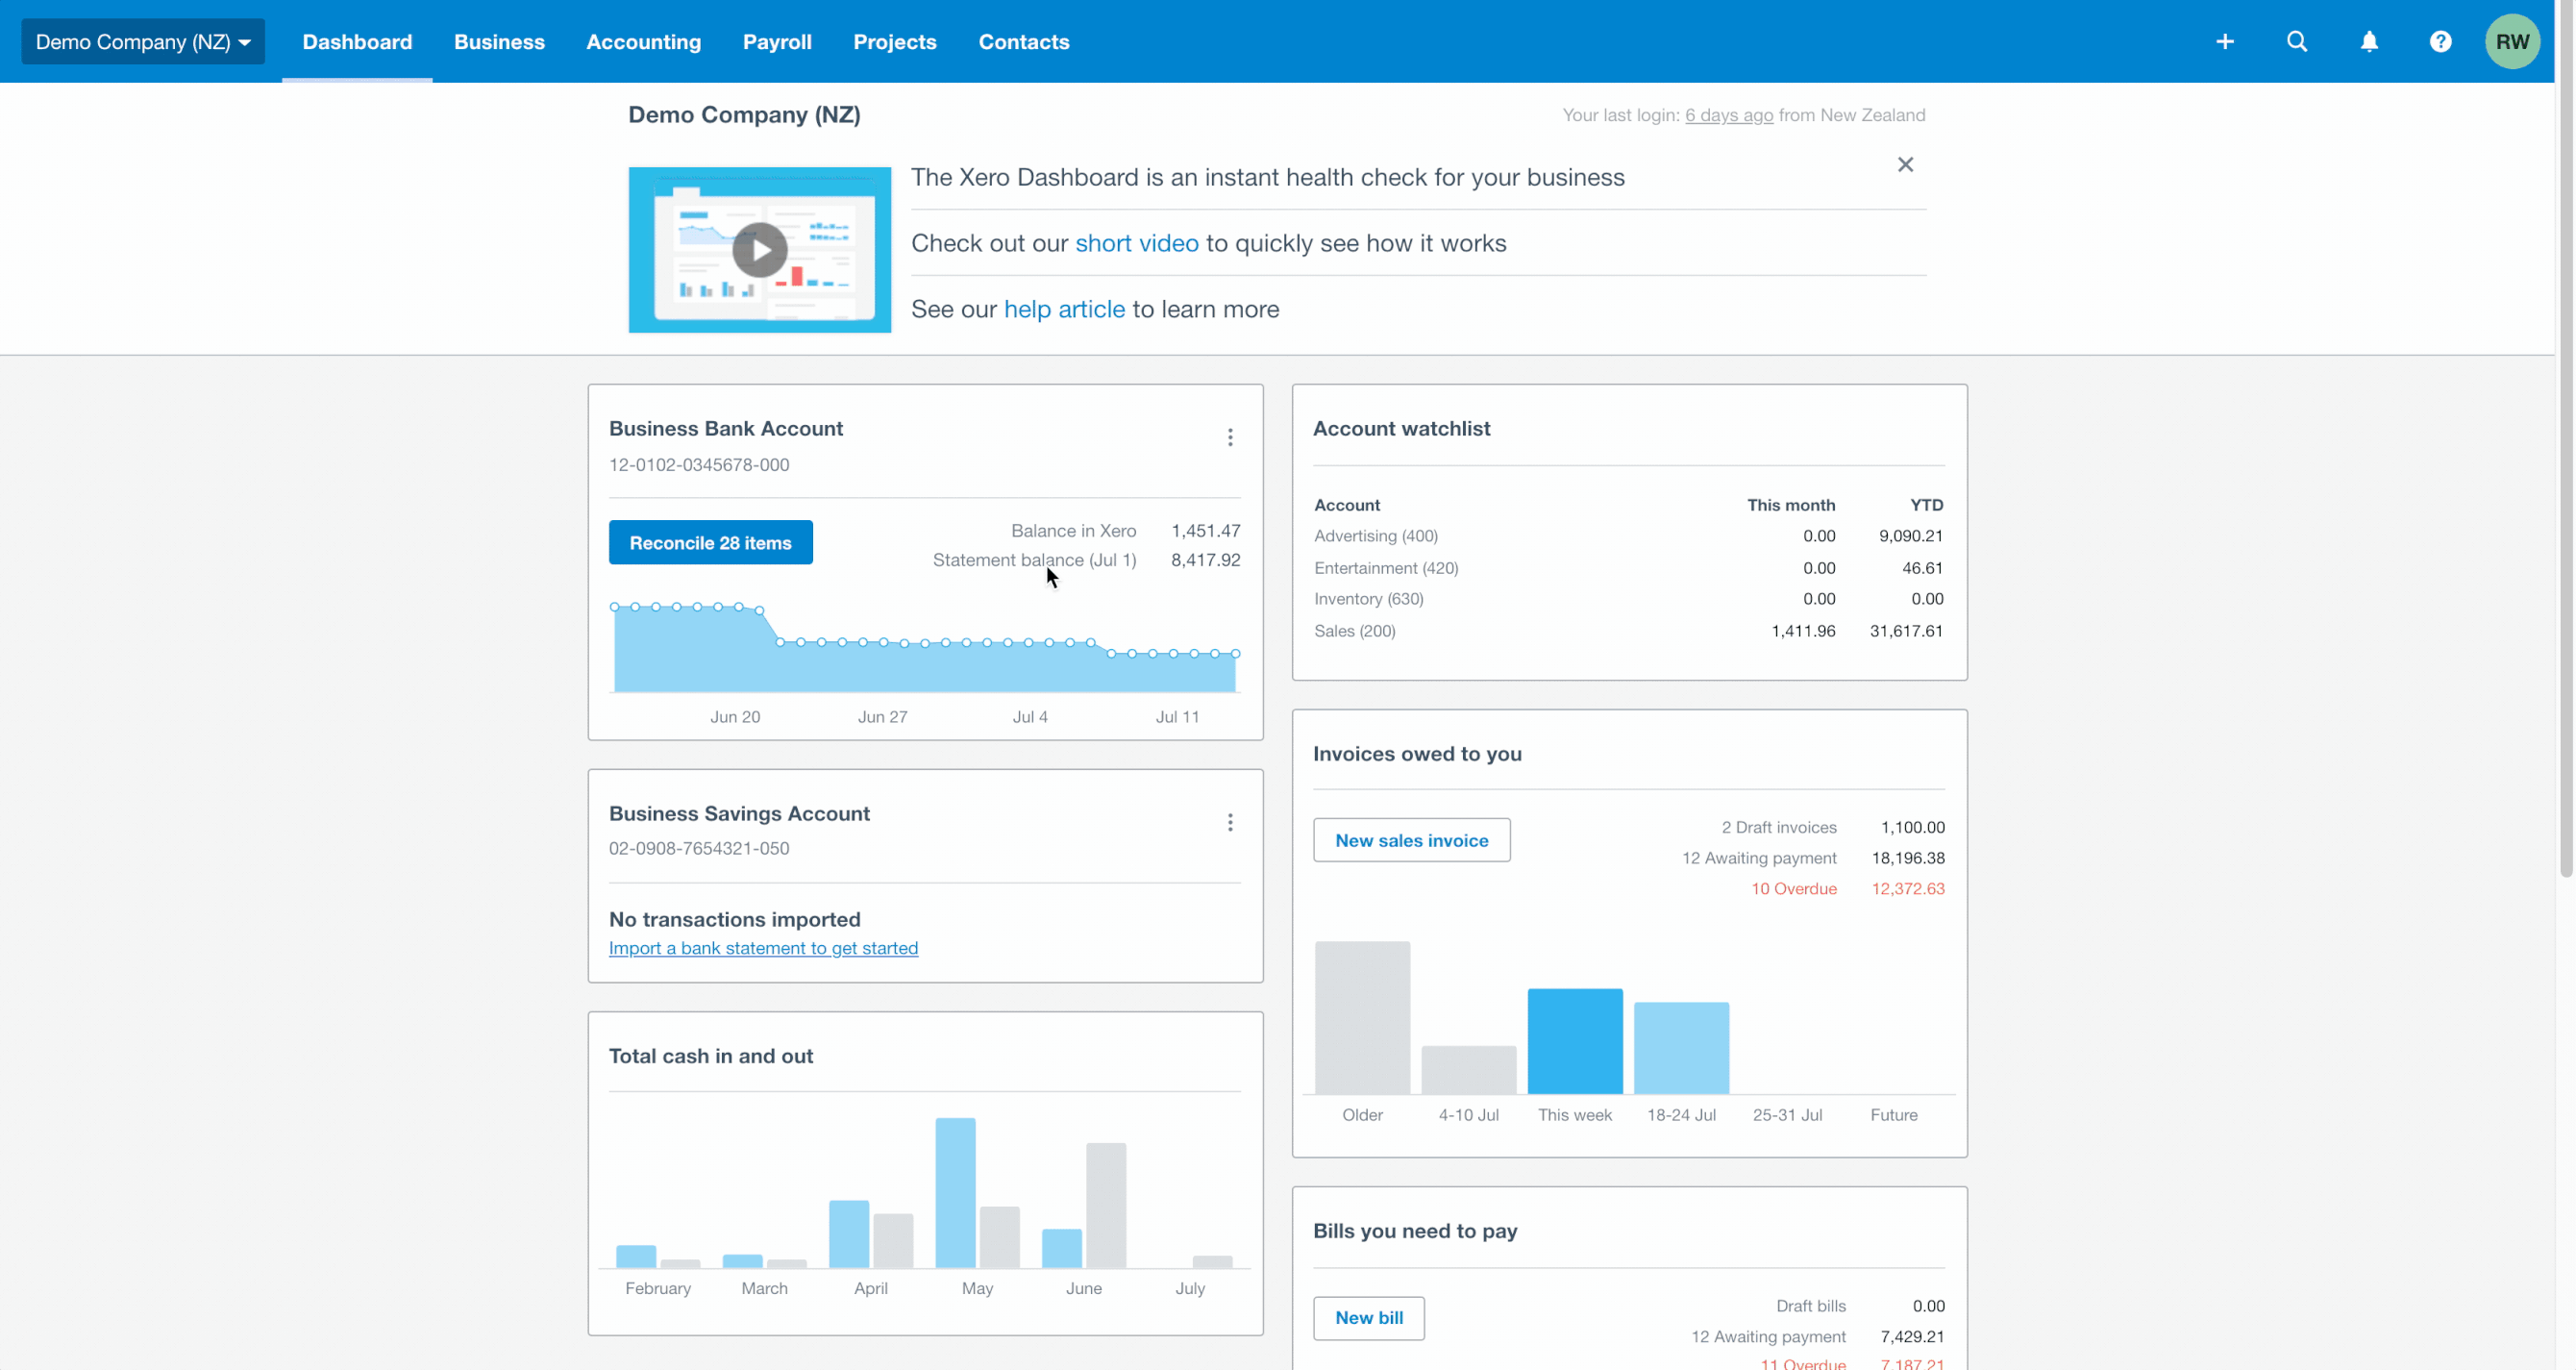Viewport: 2576px width, 1370px height.
Task: Open Business Bank Account options menu
Action: click(x=1230, y=437)
